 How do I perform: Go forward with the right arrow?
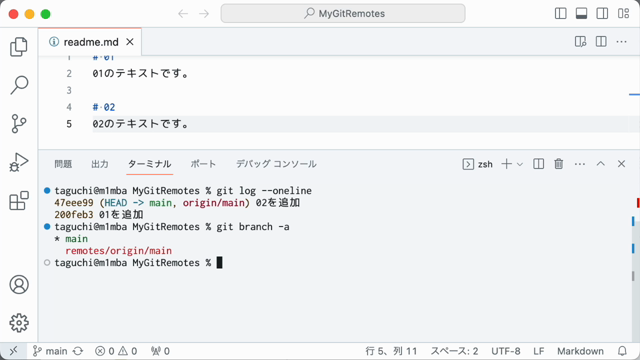204,13
